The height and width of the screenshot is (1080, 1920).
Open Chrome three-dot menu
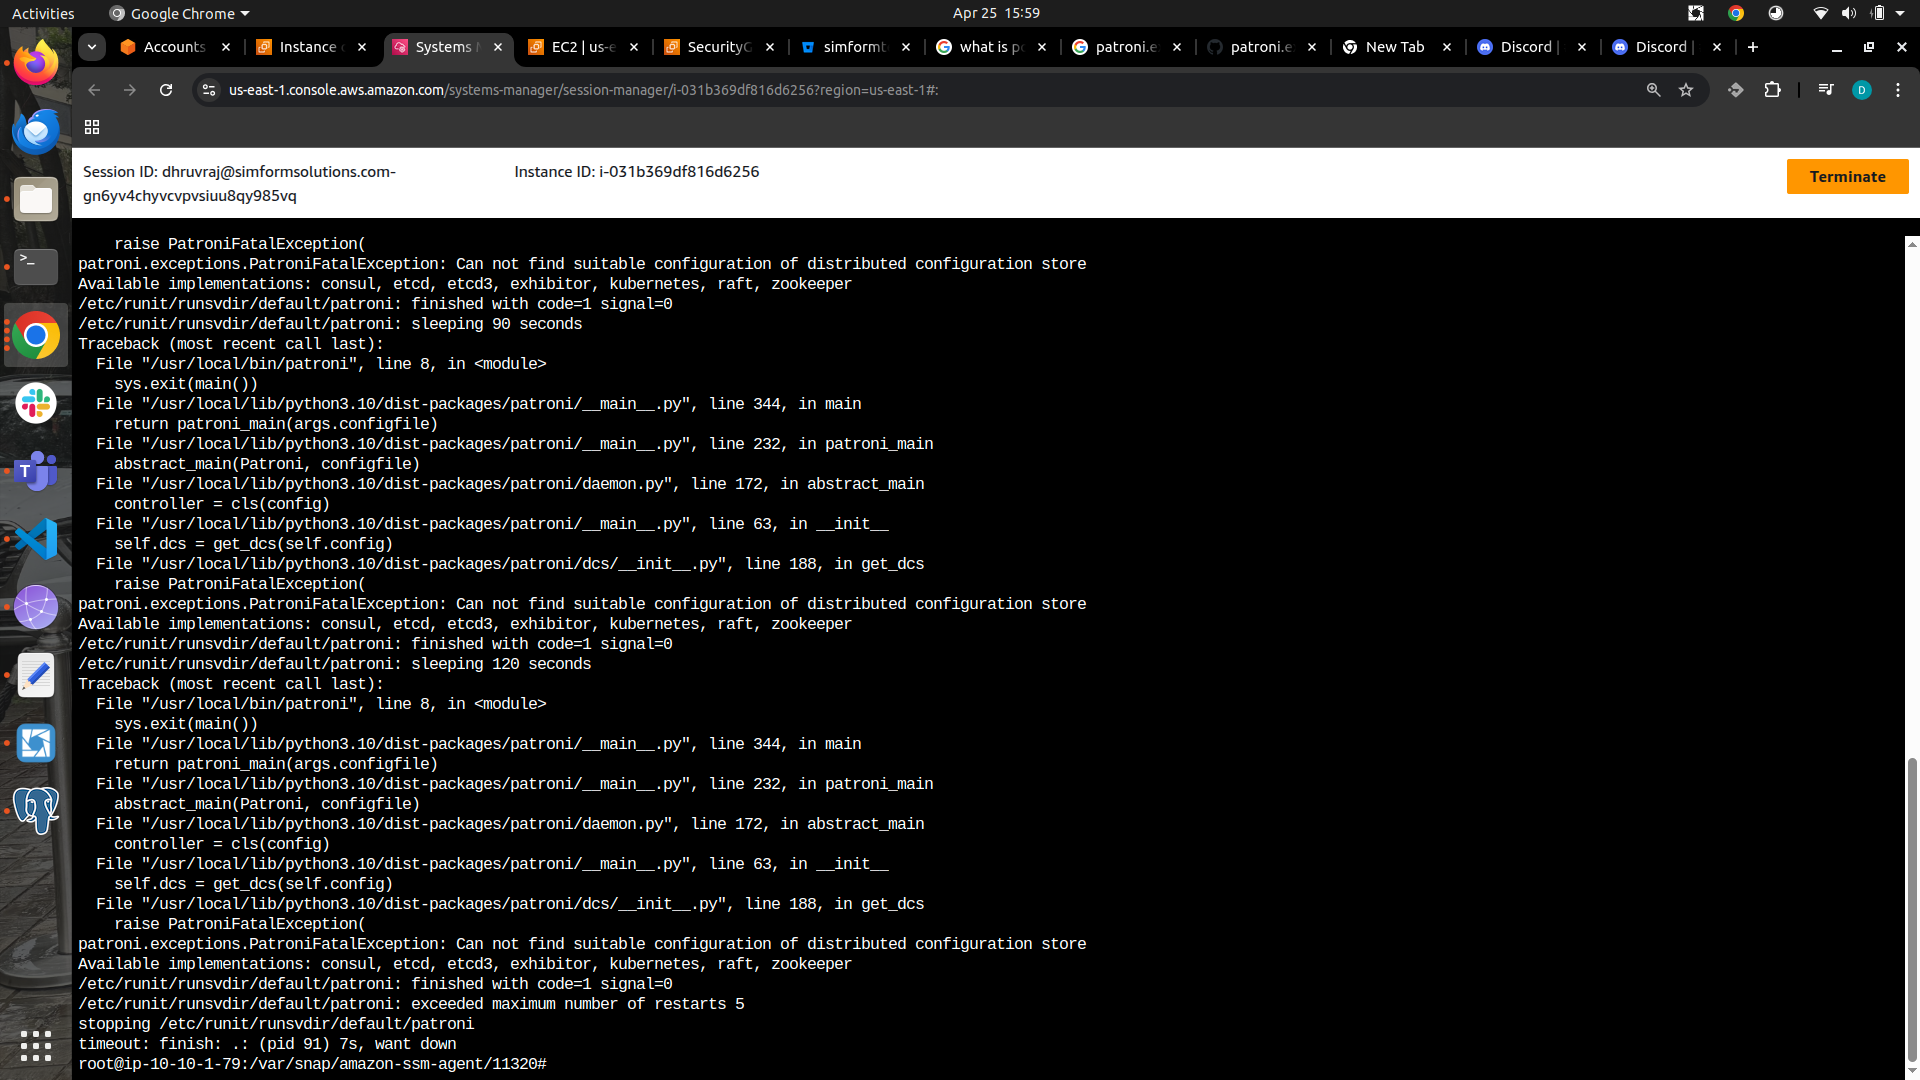click(x=1897, y=90)
